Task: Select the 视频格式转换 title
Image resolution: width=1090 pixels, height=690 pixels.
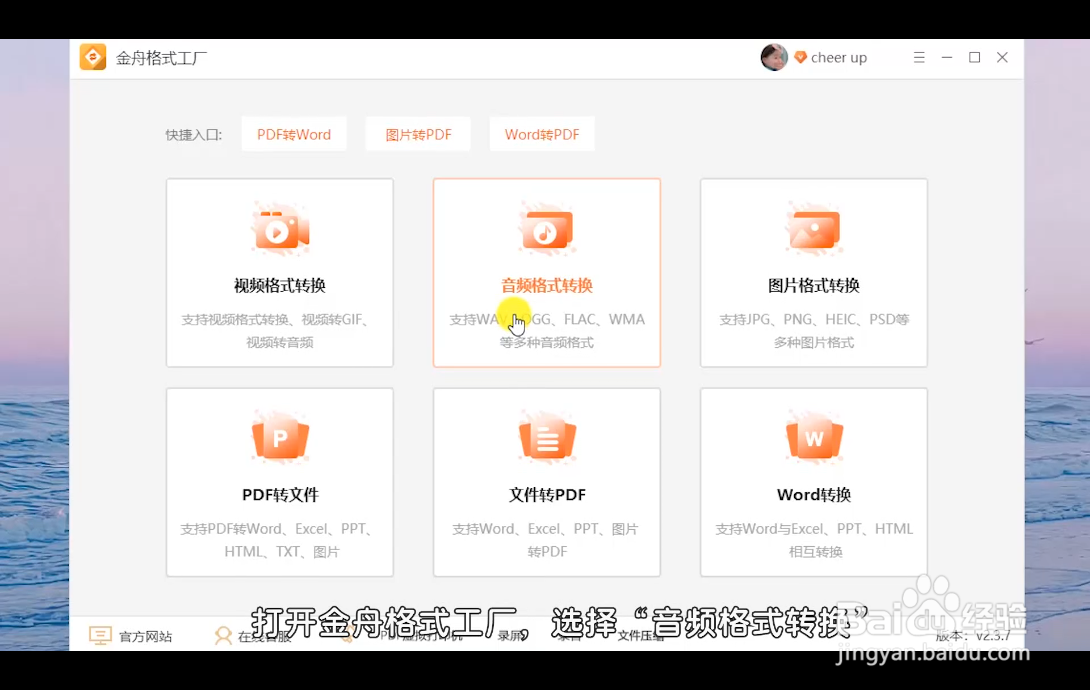Action: (x=280, y=285)
